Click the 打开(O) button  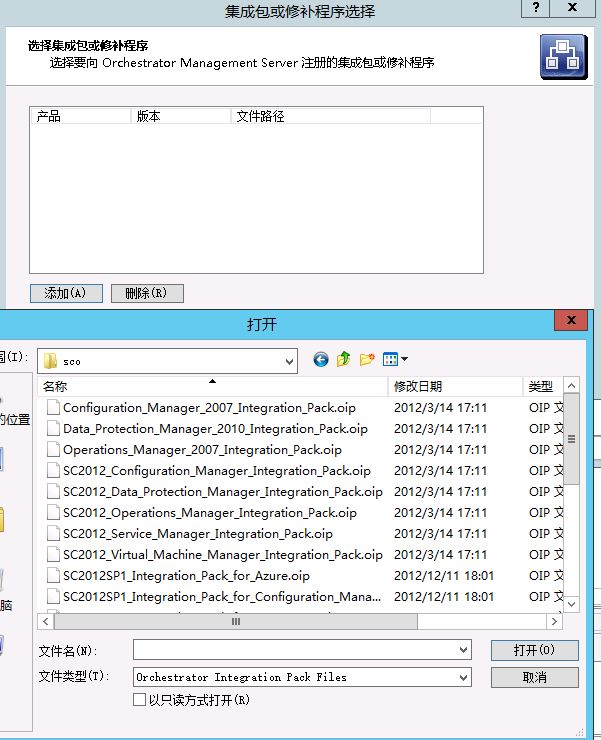click(x=534, y=650)
